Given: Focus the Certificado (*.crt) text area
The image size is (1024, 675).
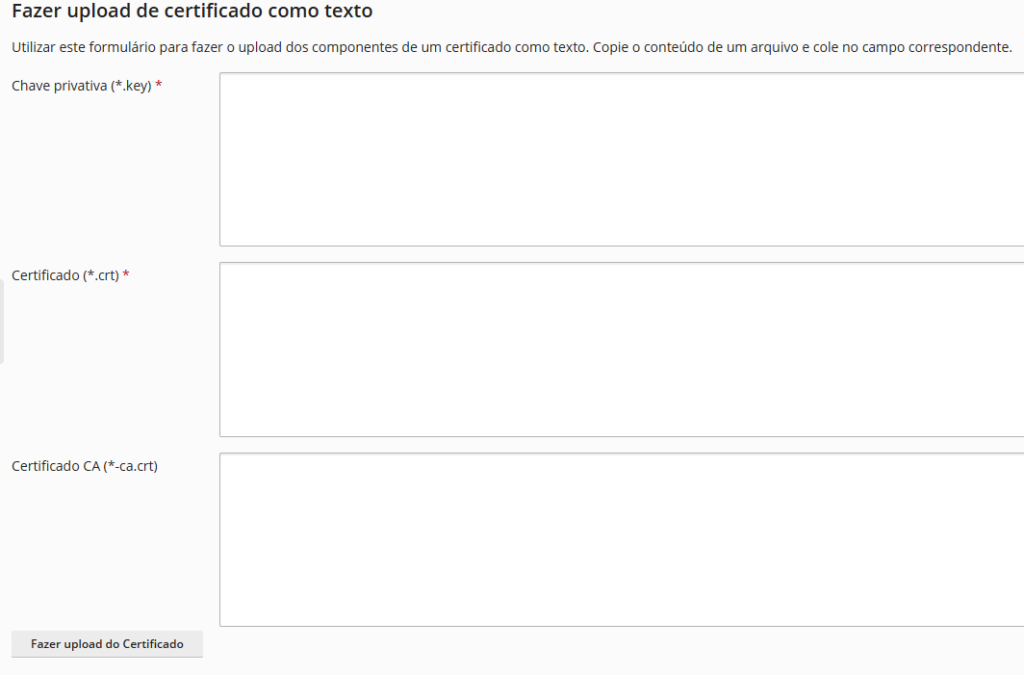Looking at the screenshot, I should pos(620,349).
